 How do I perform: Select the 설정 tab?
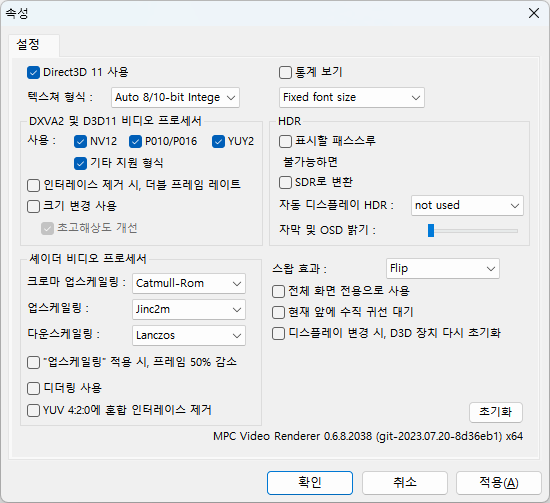pos(34,45)
